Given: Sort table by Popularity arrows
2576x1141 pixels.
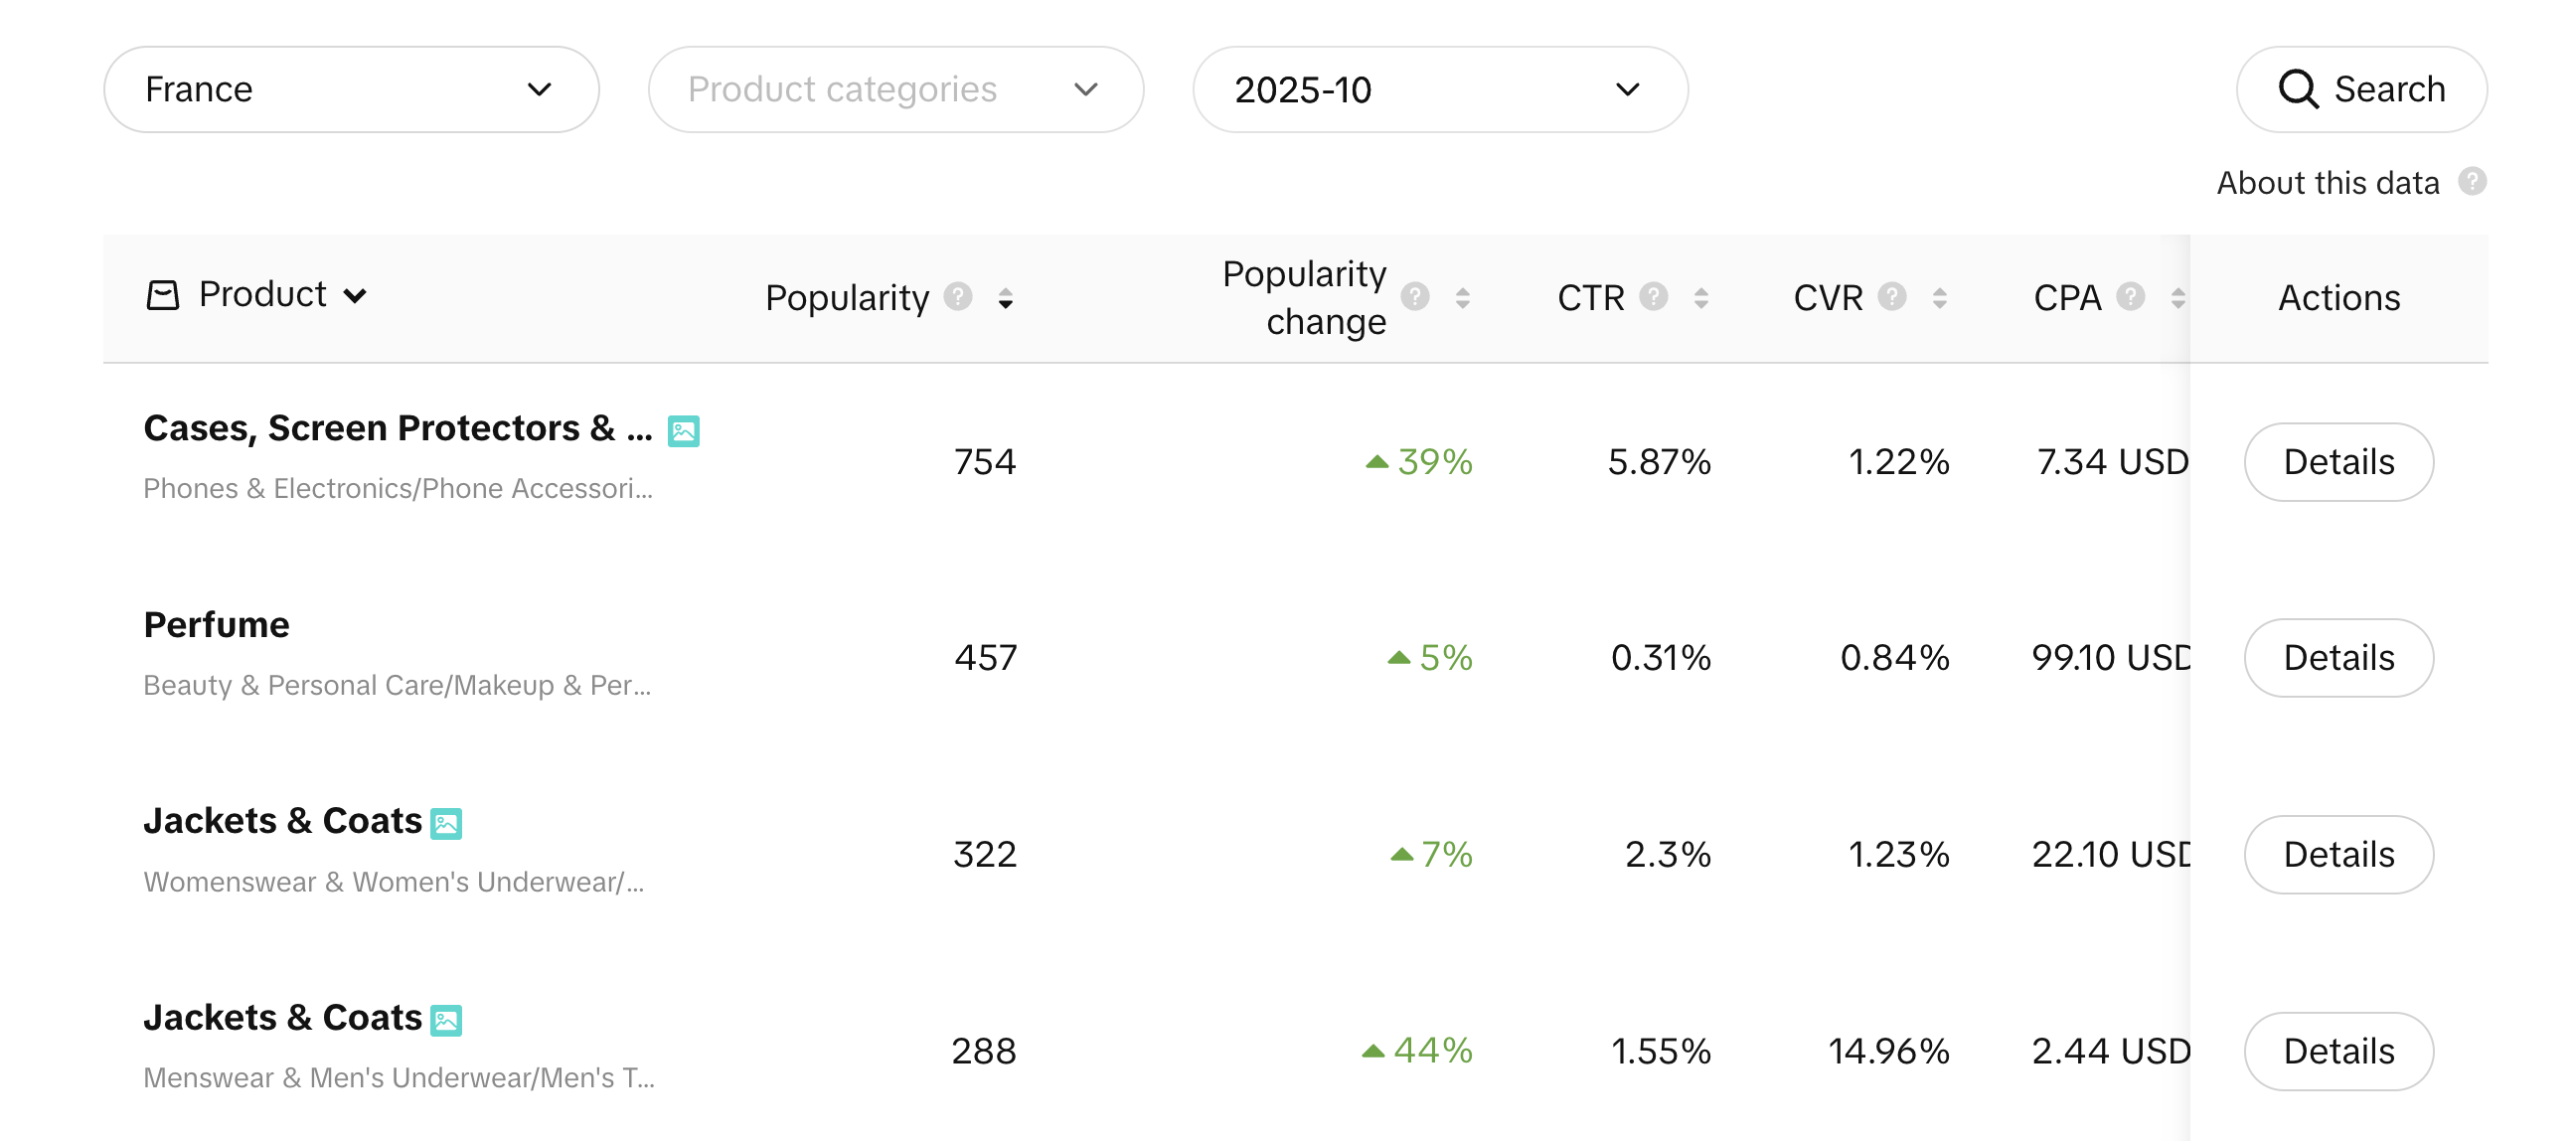Looking at the screenshot, I should [1005, 298].
